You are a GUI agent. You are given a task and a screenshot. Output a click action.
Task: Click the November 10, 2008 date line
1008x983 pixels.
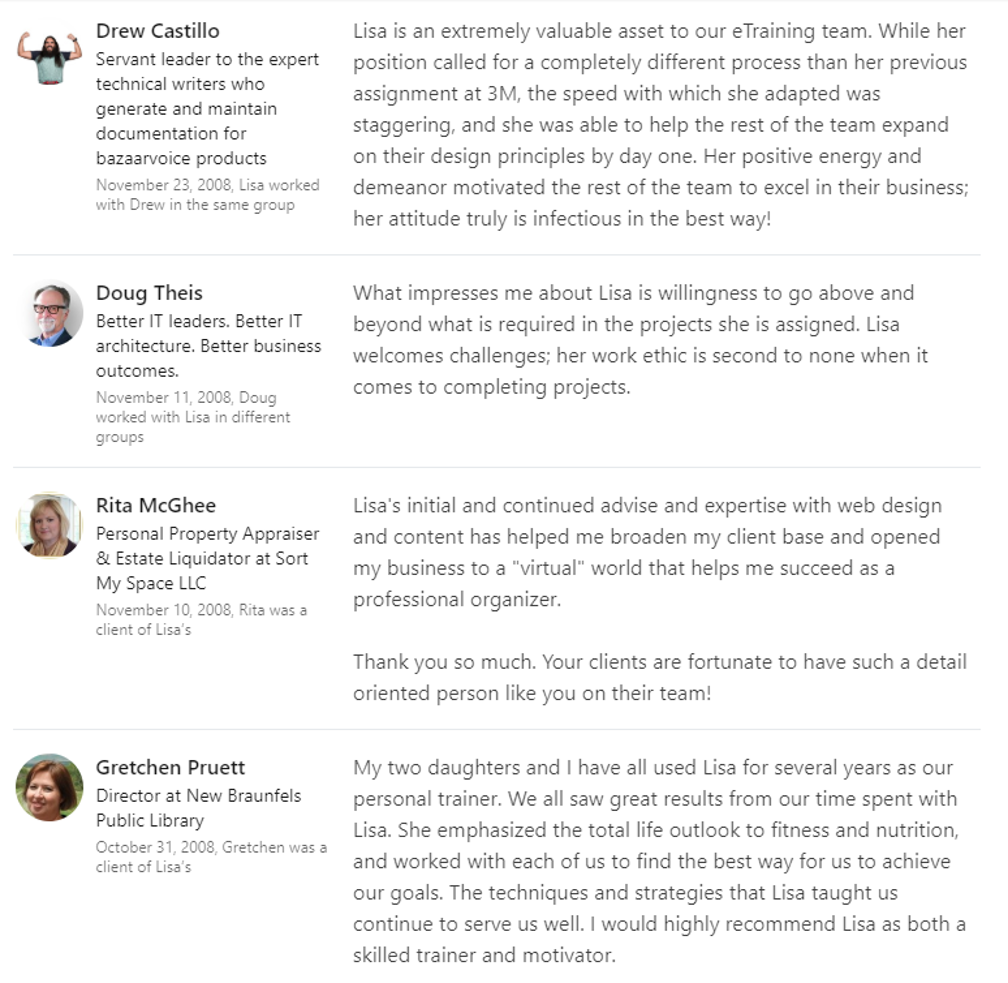201,620
